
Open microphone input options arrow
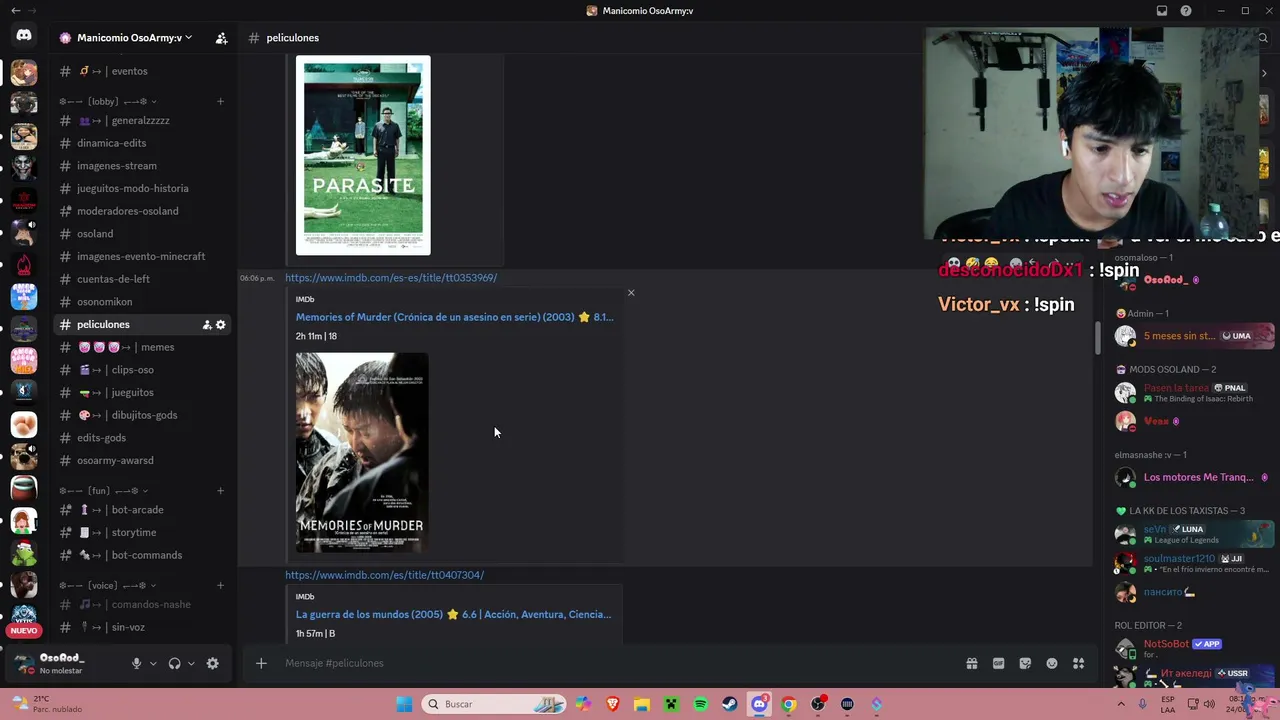click(153, 663)
